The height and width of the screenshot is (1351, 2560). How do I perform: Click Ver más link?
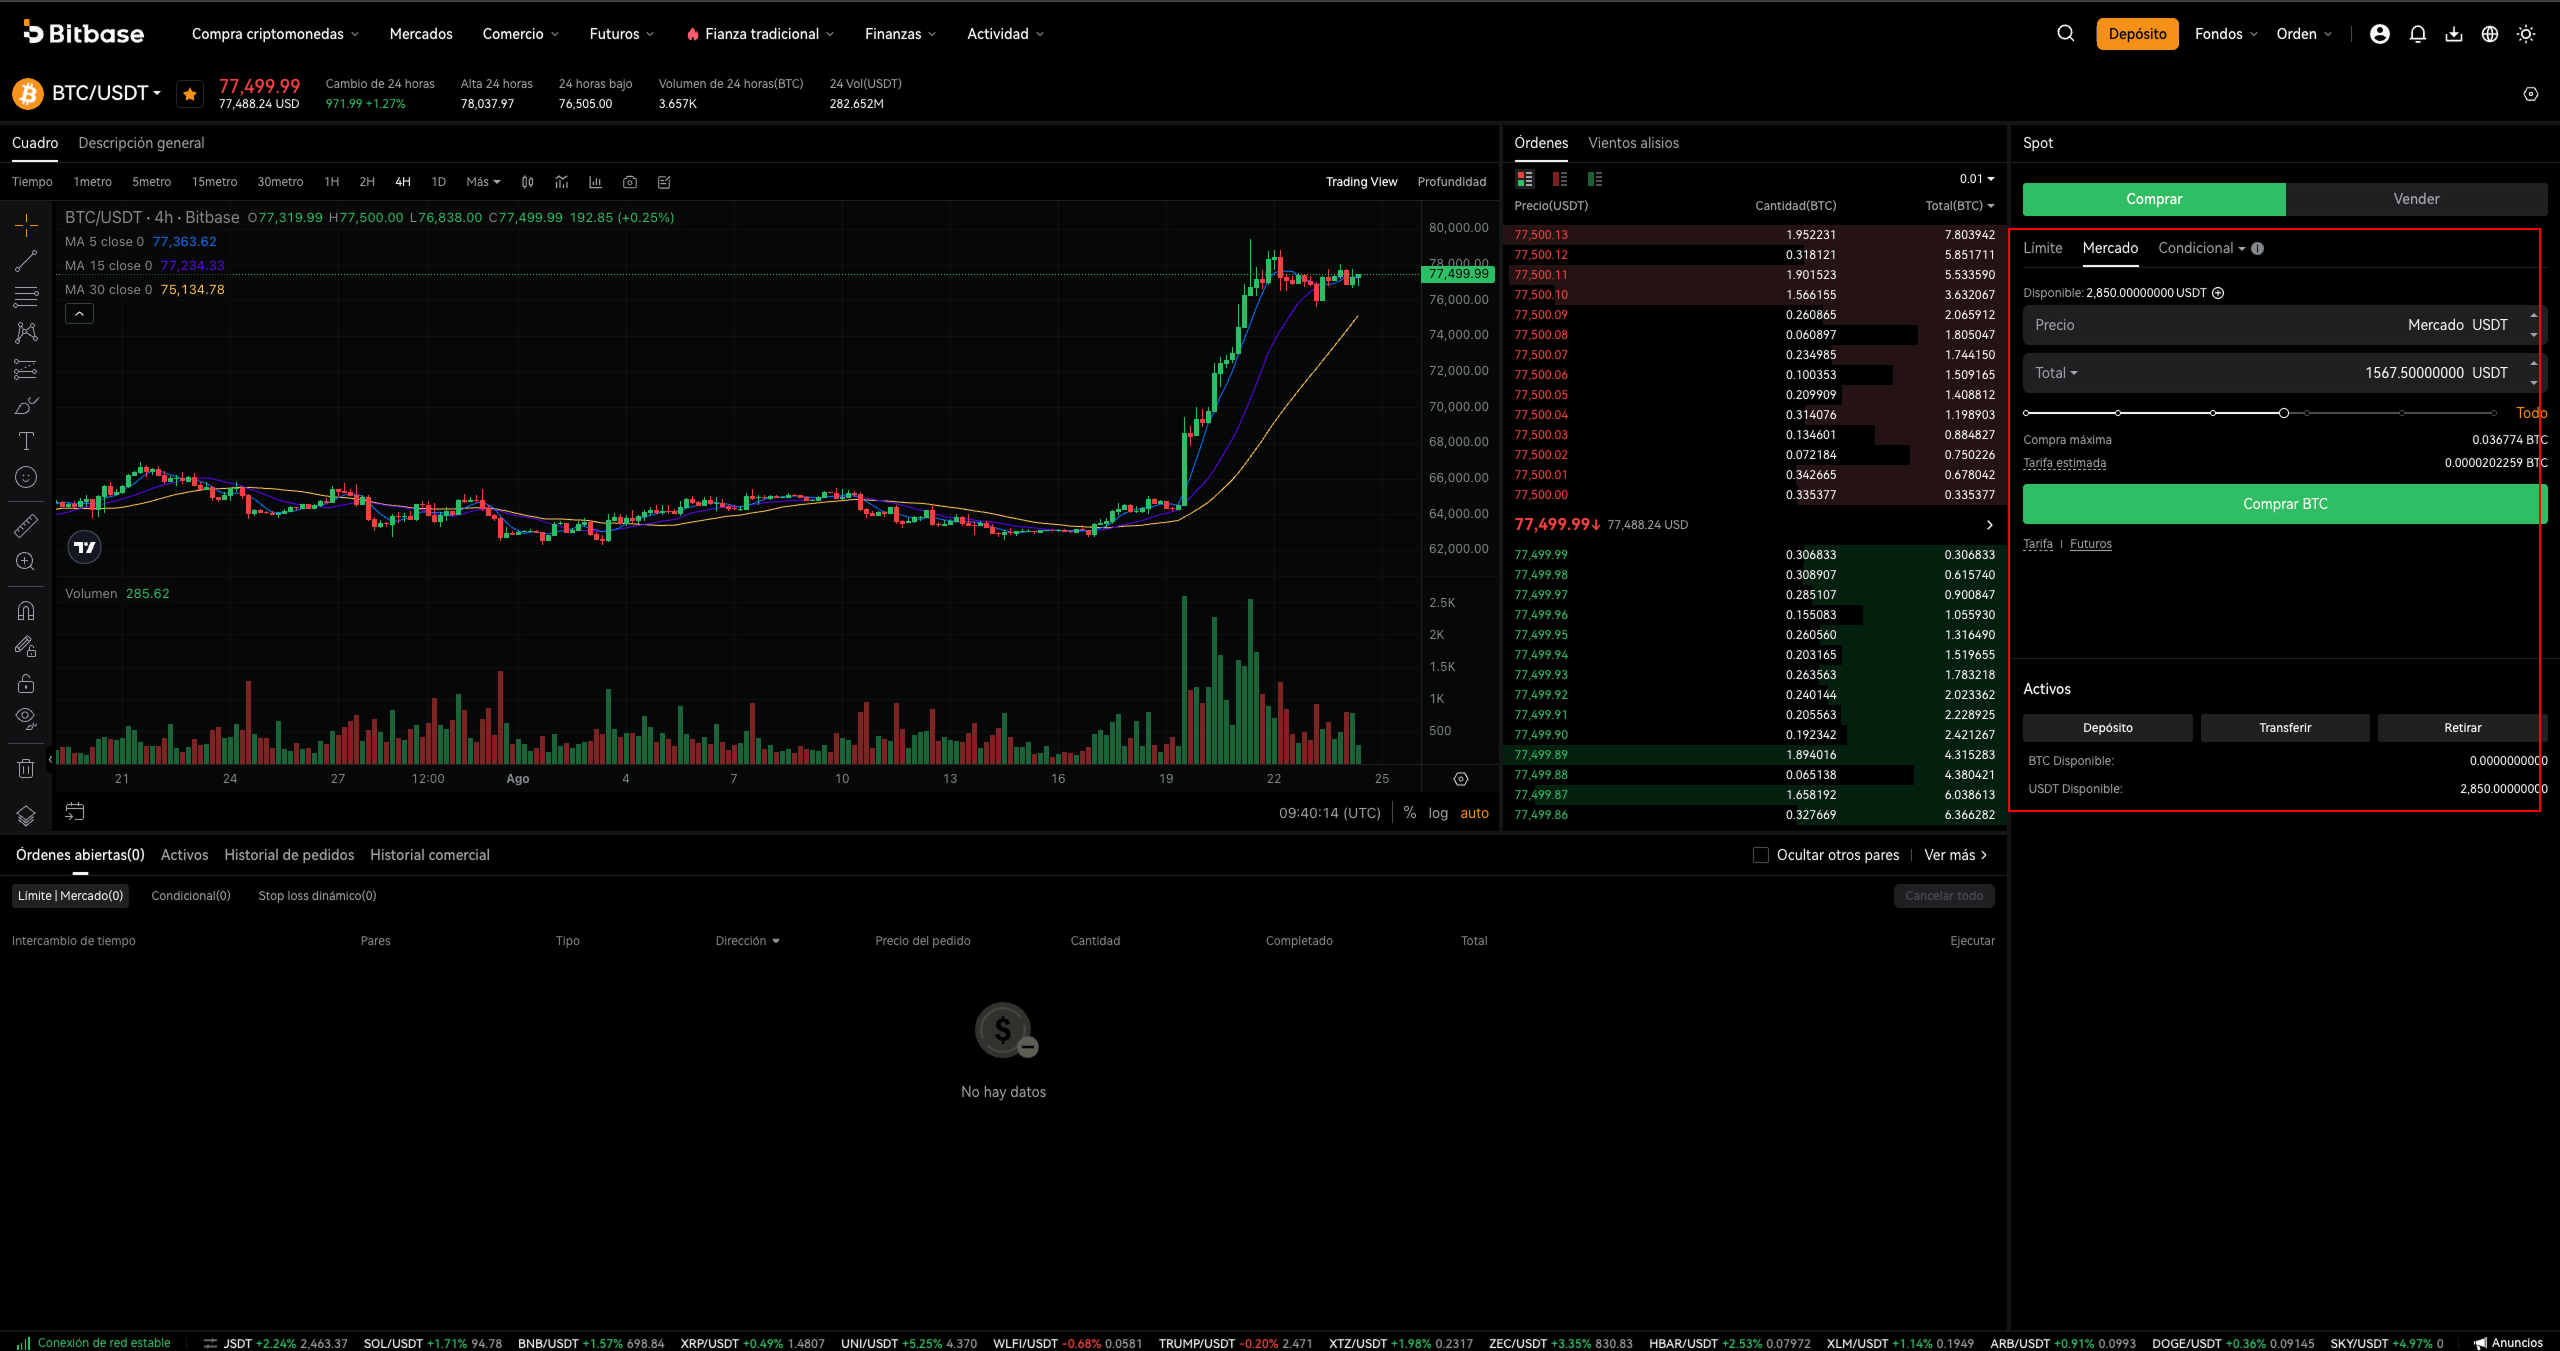click(1956, 855)
